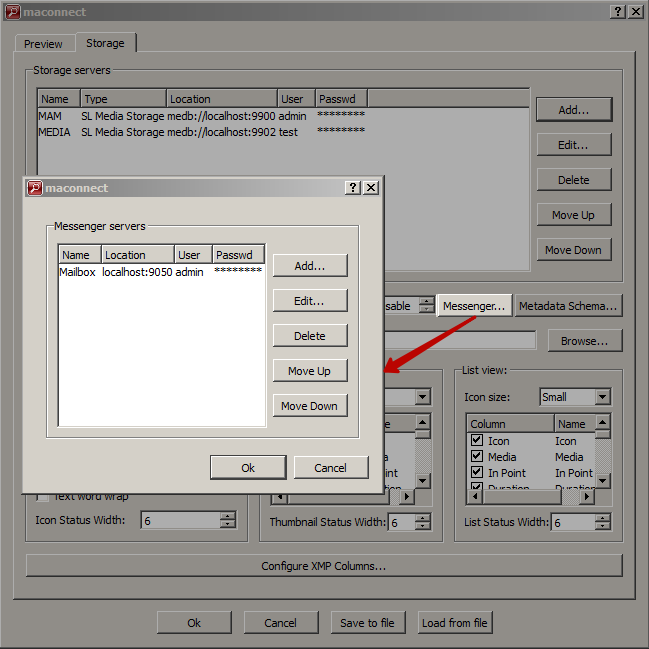Click Ok in the main maconnect window

click(x=194, y=623)
